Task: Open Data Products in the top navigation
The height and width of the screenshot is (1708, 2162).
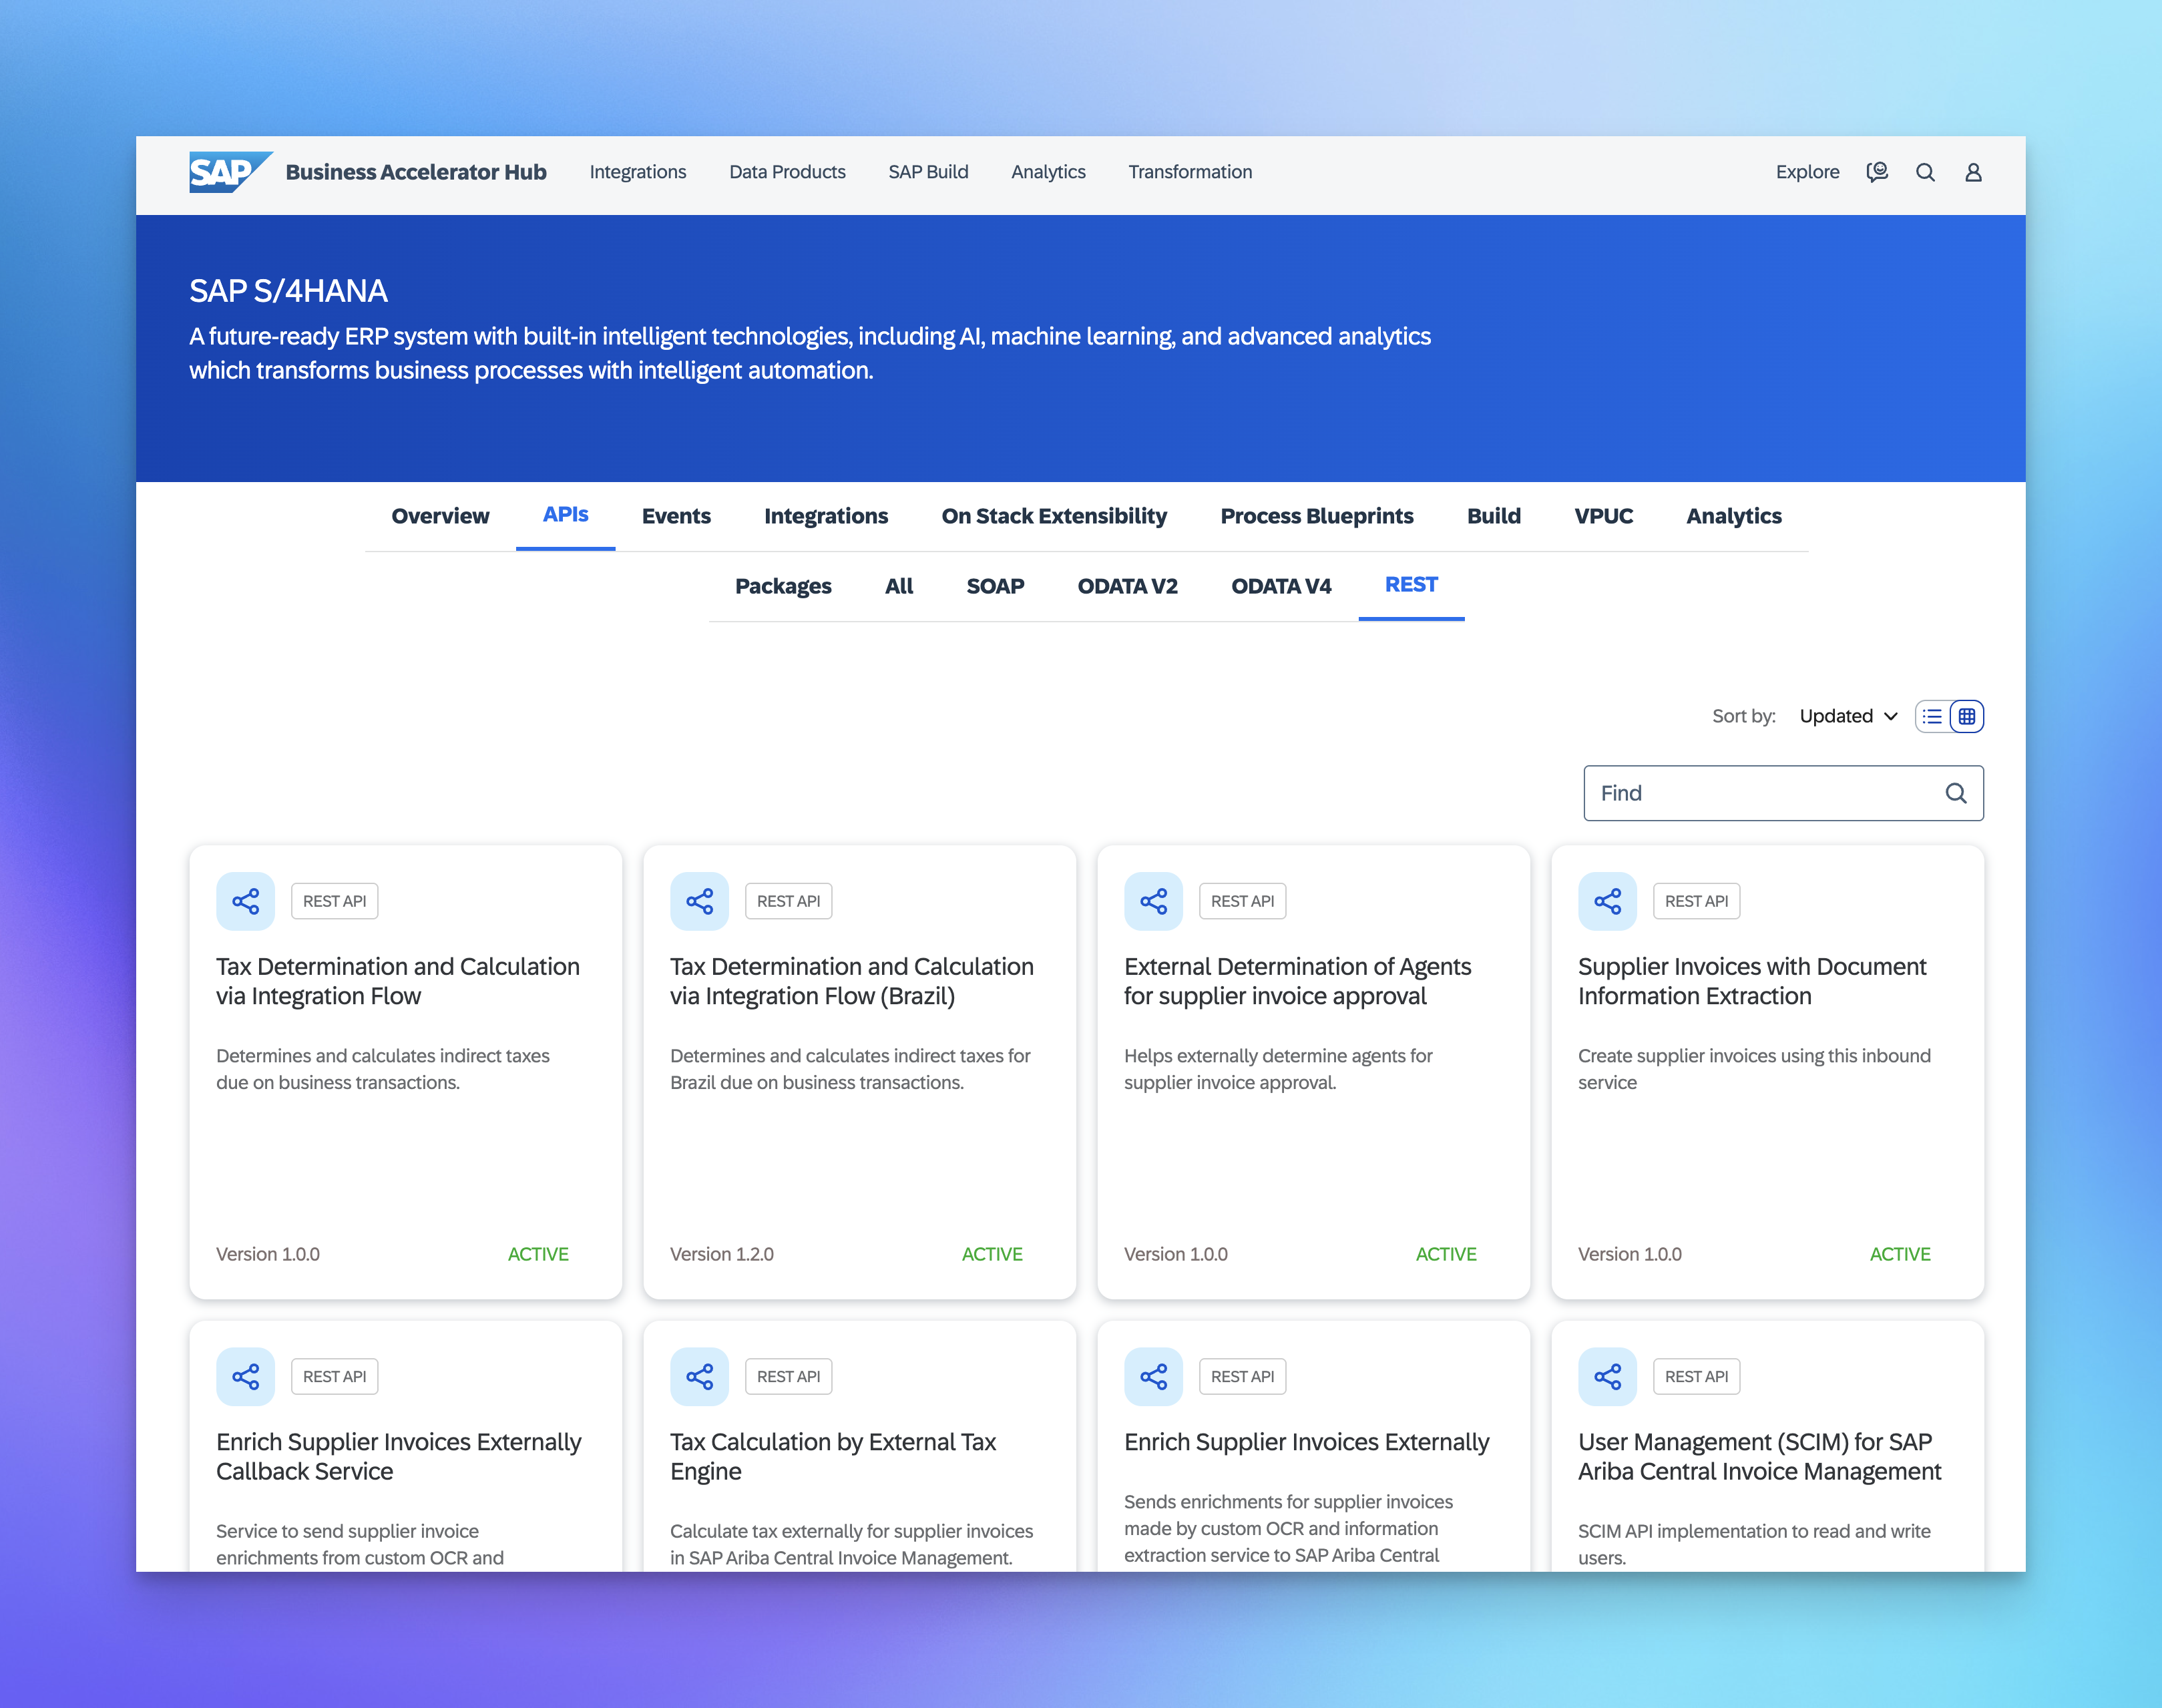Action: [787, 172]
